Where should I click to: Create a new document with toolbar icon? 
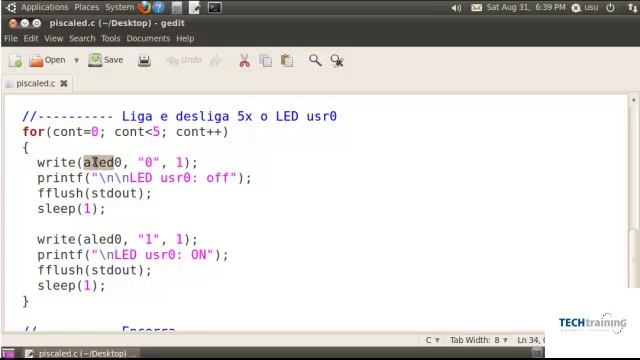point(16,60)
